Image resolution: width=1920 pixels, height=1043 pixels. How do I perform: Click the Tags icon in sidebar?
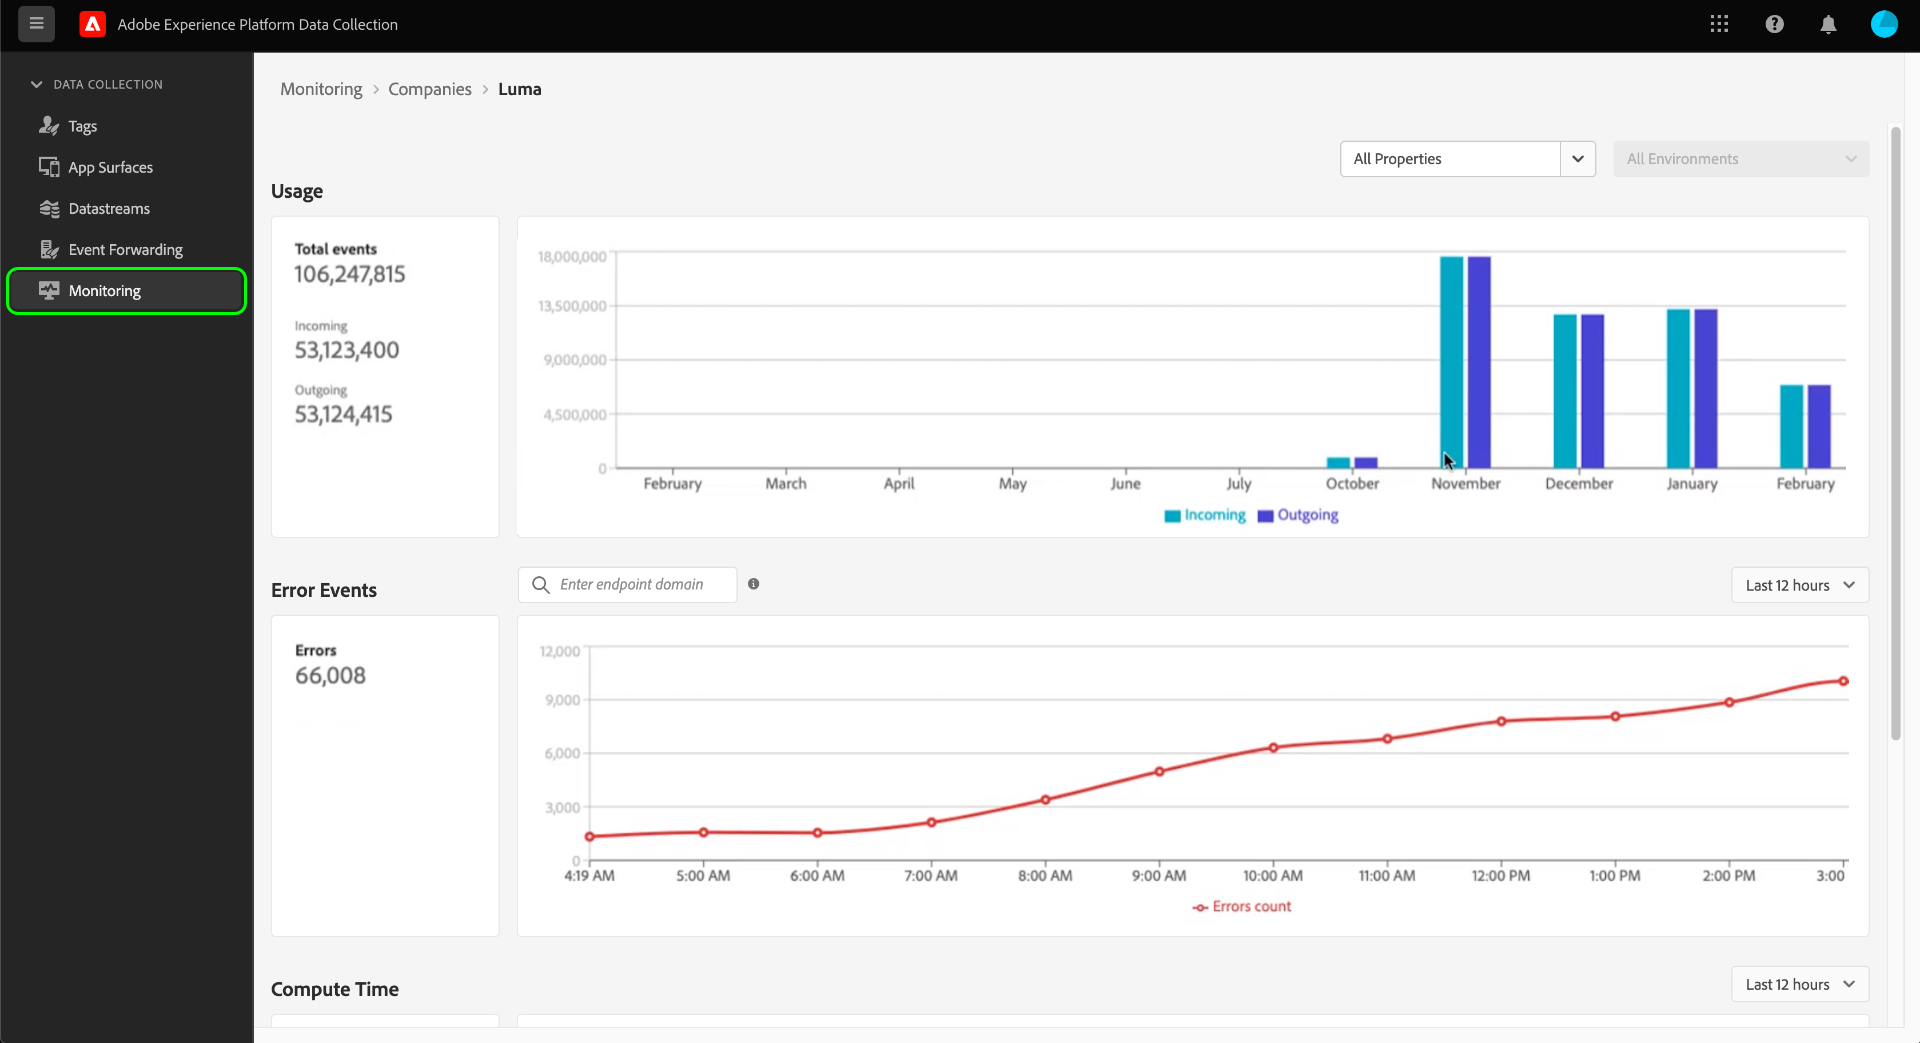[49, 126]
